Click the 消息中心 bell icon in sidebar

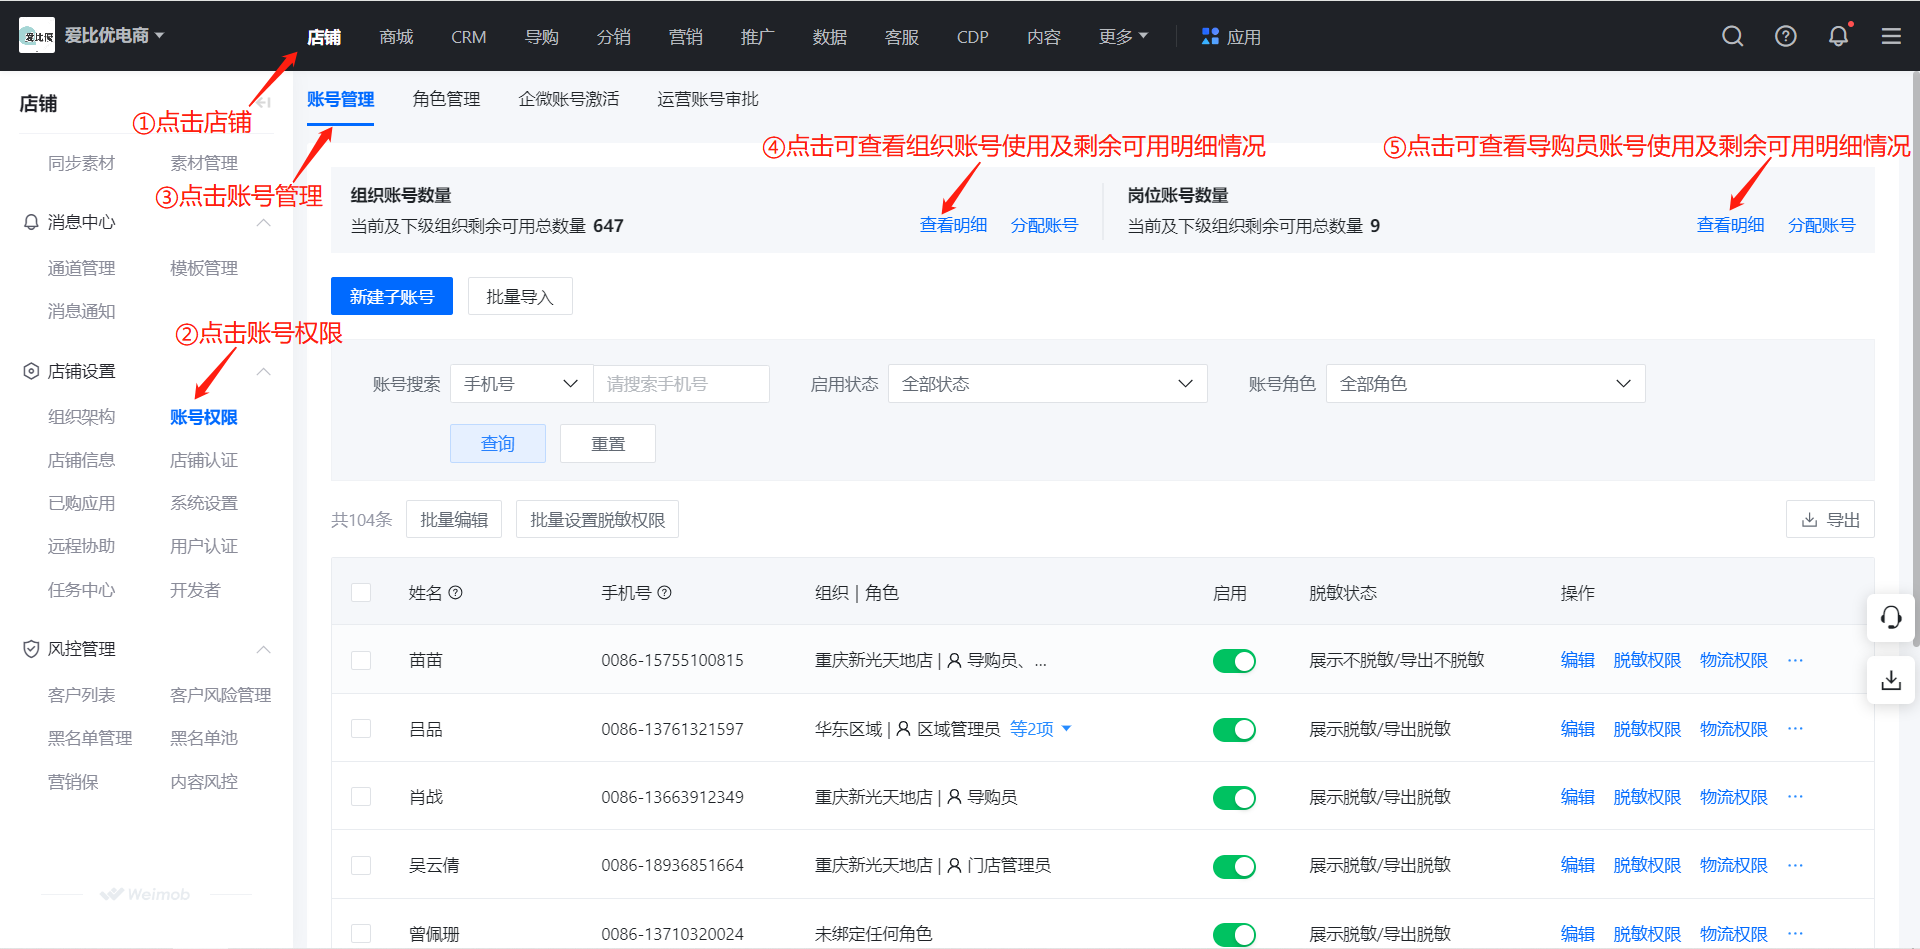pos(31,222)
